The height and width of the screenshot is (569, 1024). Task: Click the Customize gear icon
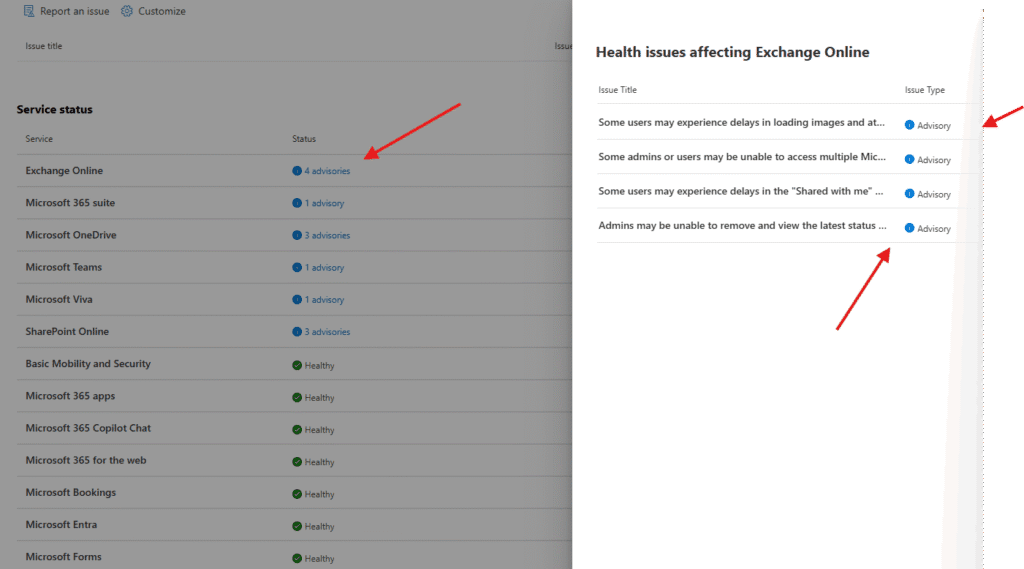pos(127,11)
